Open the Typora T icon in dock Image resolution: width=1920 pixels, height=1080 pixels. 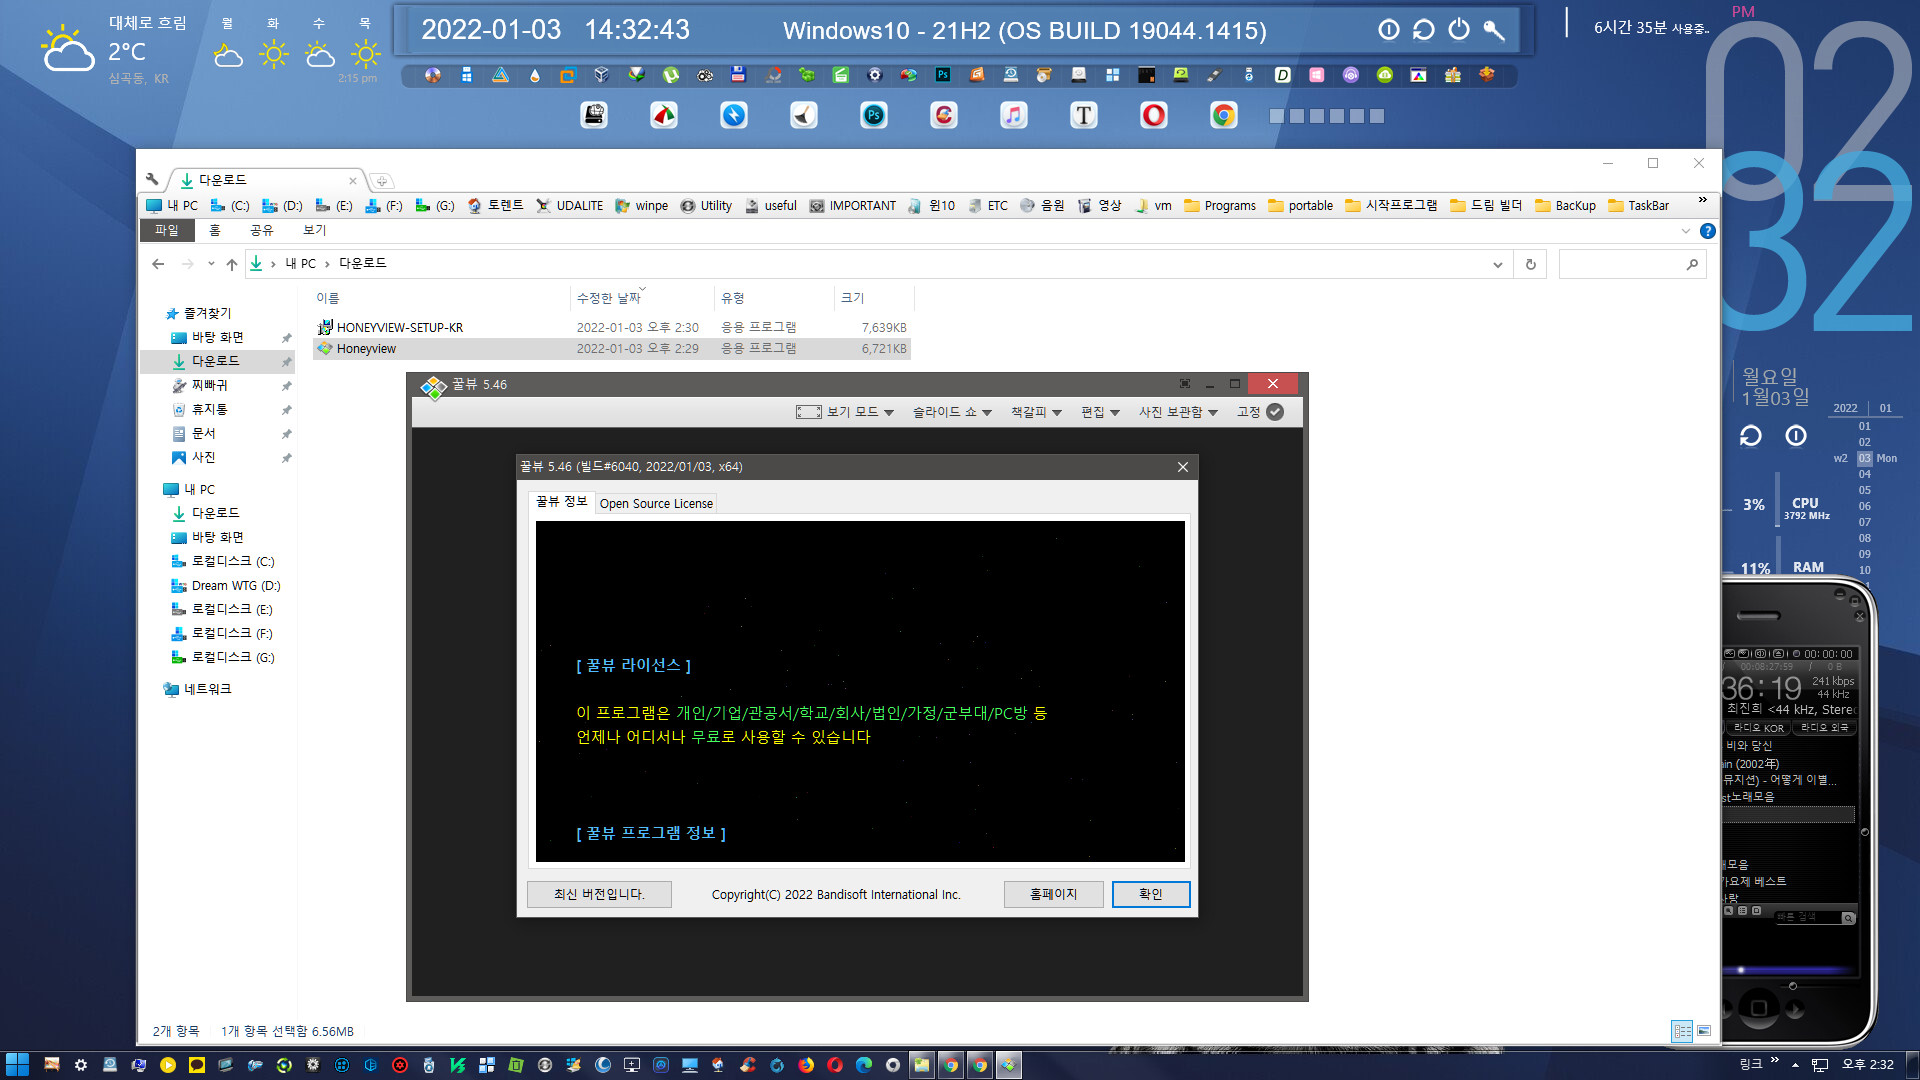1084,116
